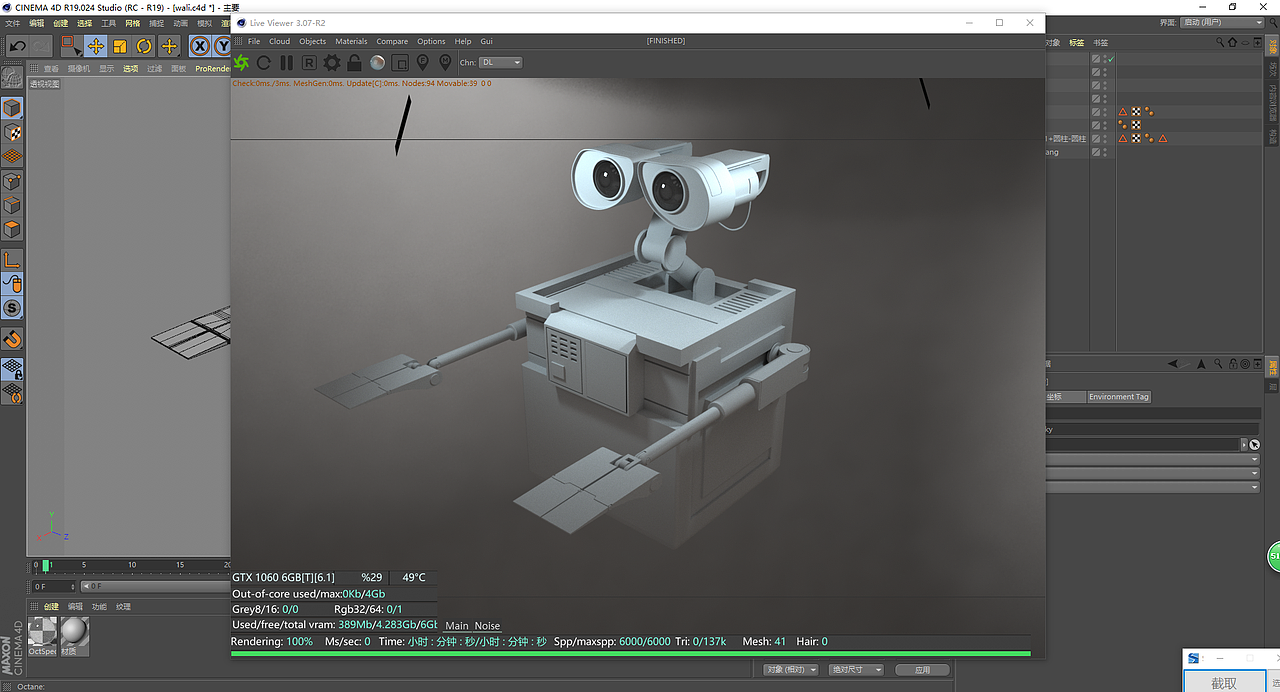Viewport: 1280px width, 692px height.
Task: Click the render progress green bar
Action: click(630, 654)
